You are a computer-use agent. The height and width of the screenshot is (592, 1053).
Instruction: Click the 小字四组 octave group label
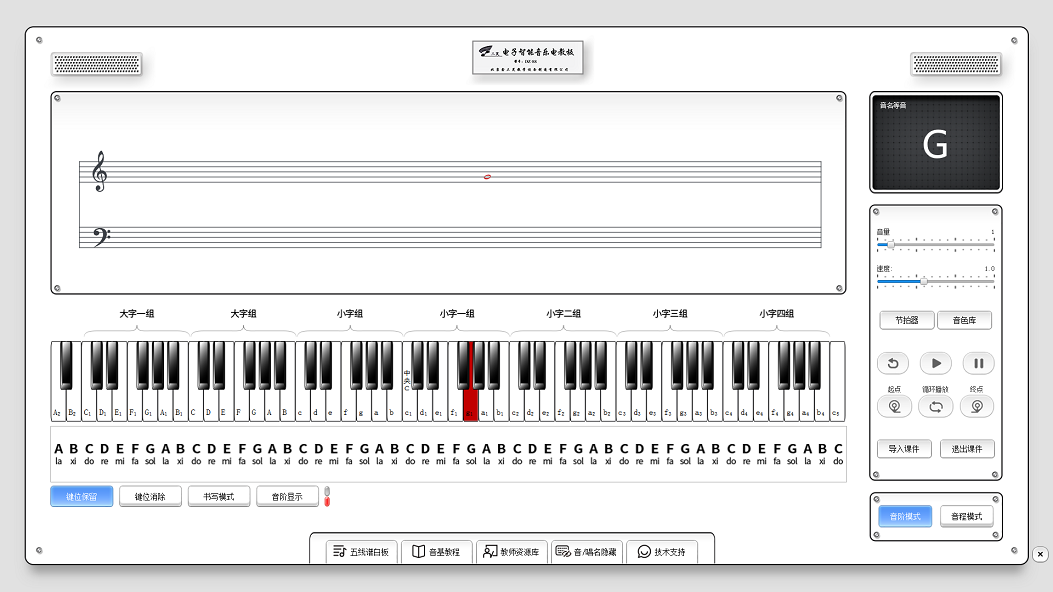coord(777,313)
